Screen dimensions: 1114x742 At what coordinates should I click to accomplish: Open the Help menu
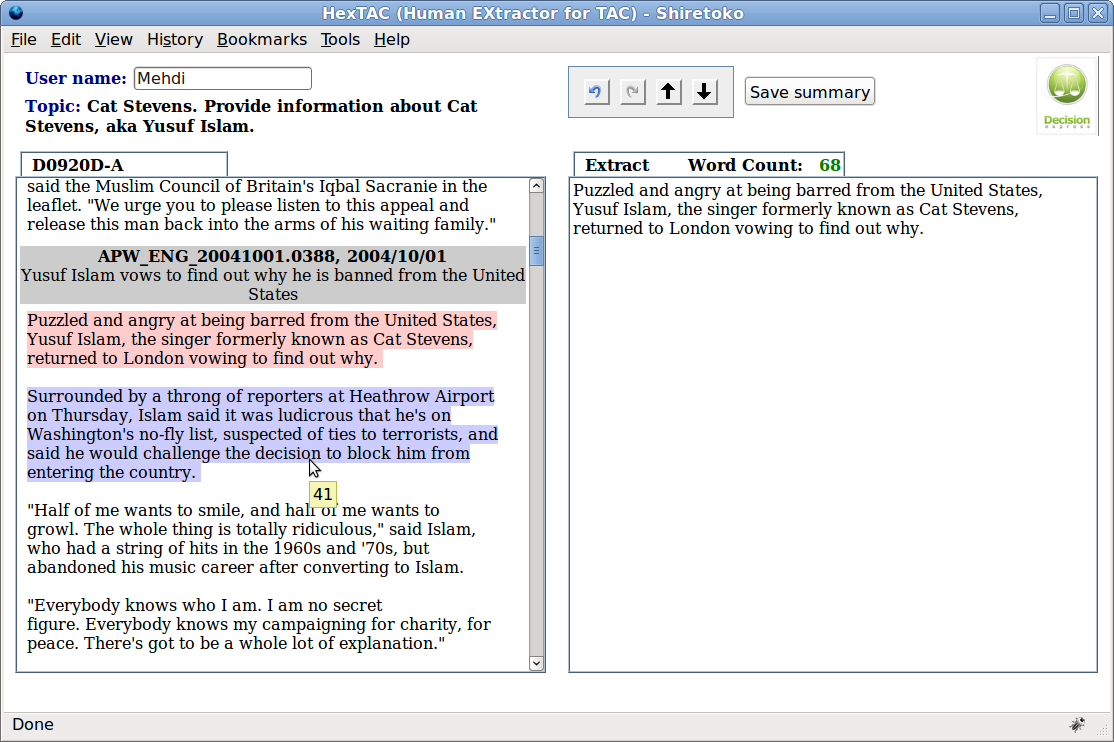[x=391, y=40]
